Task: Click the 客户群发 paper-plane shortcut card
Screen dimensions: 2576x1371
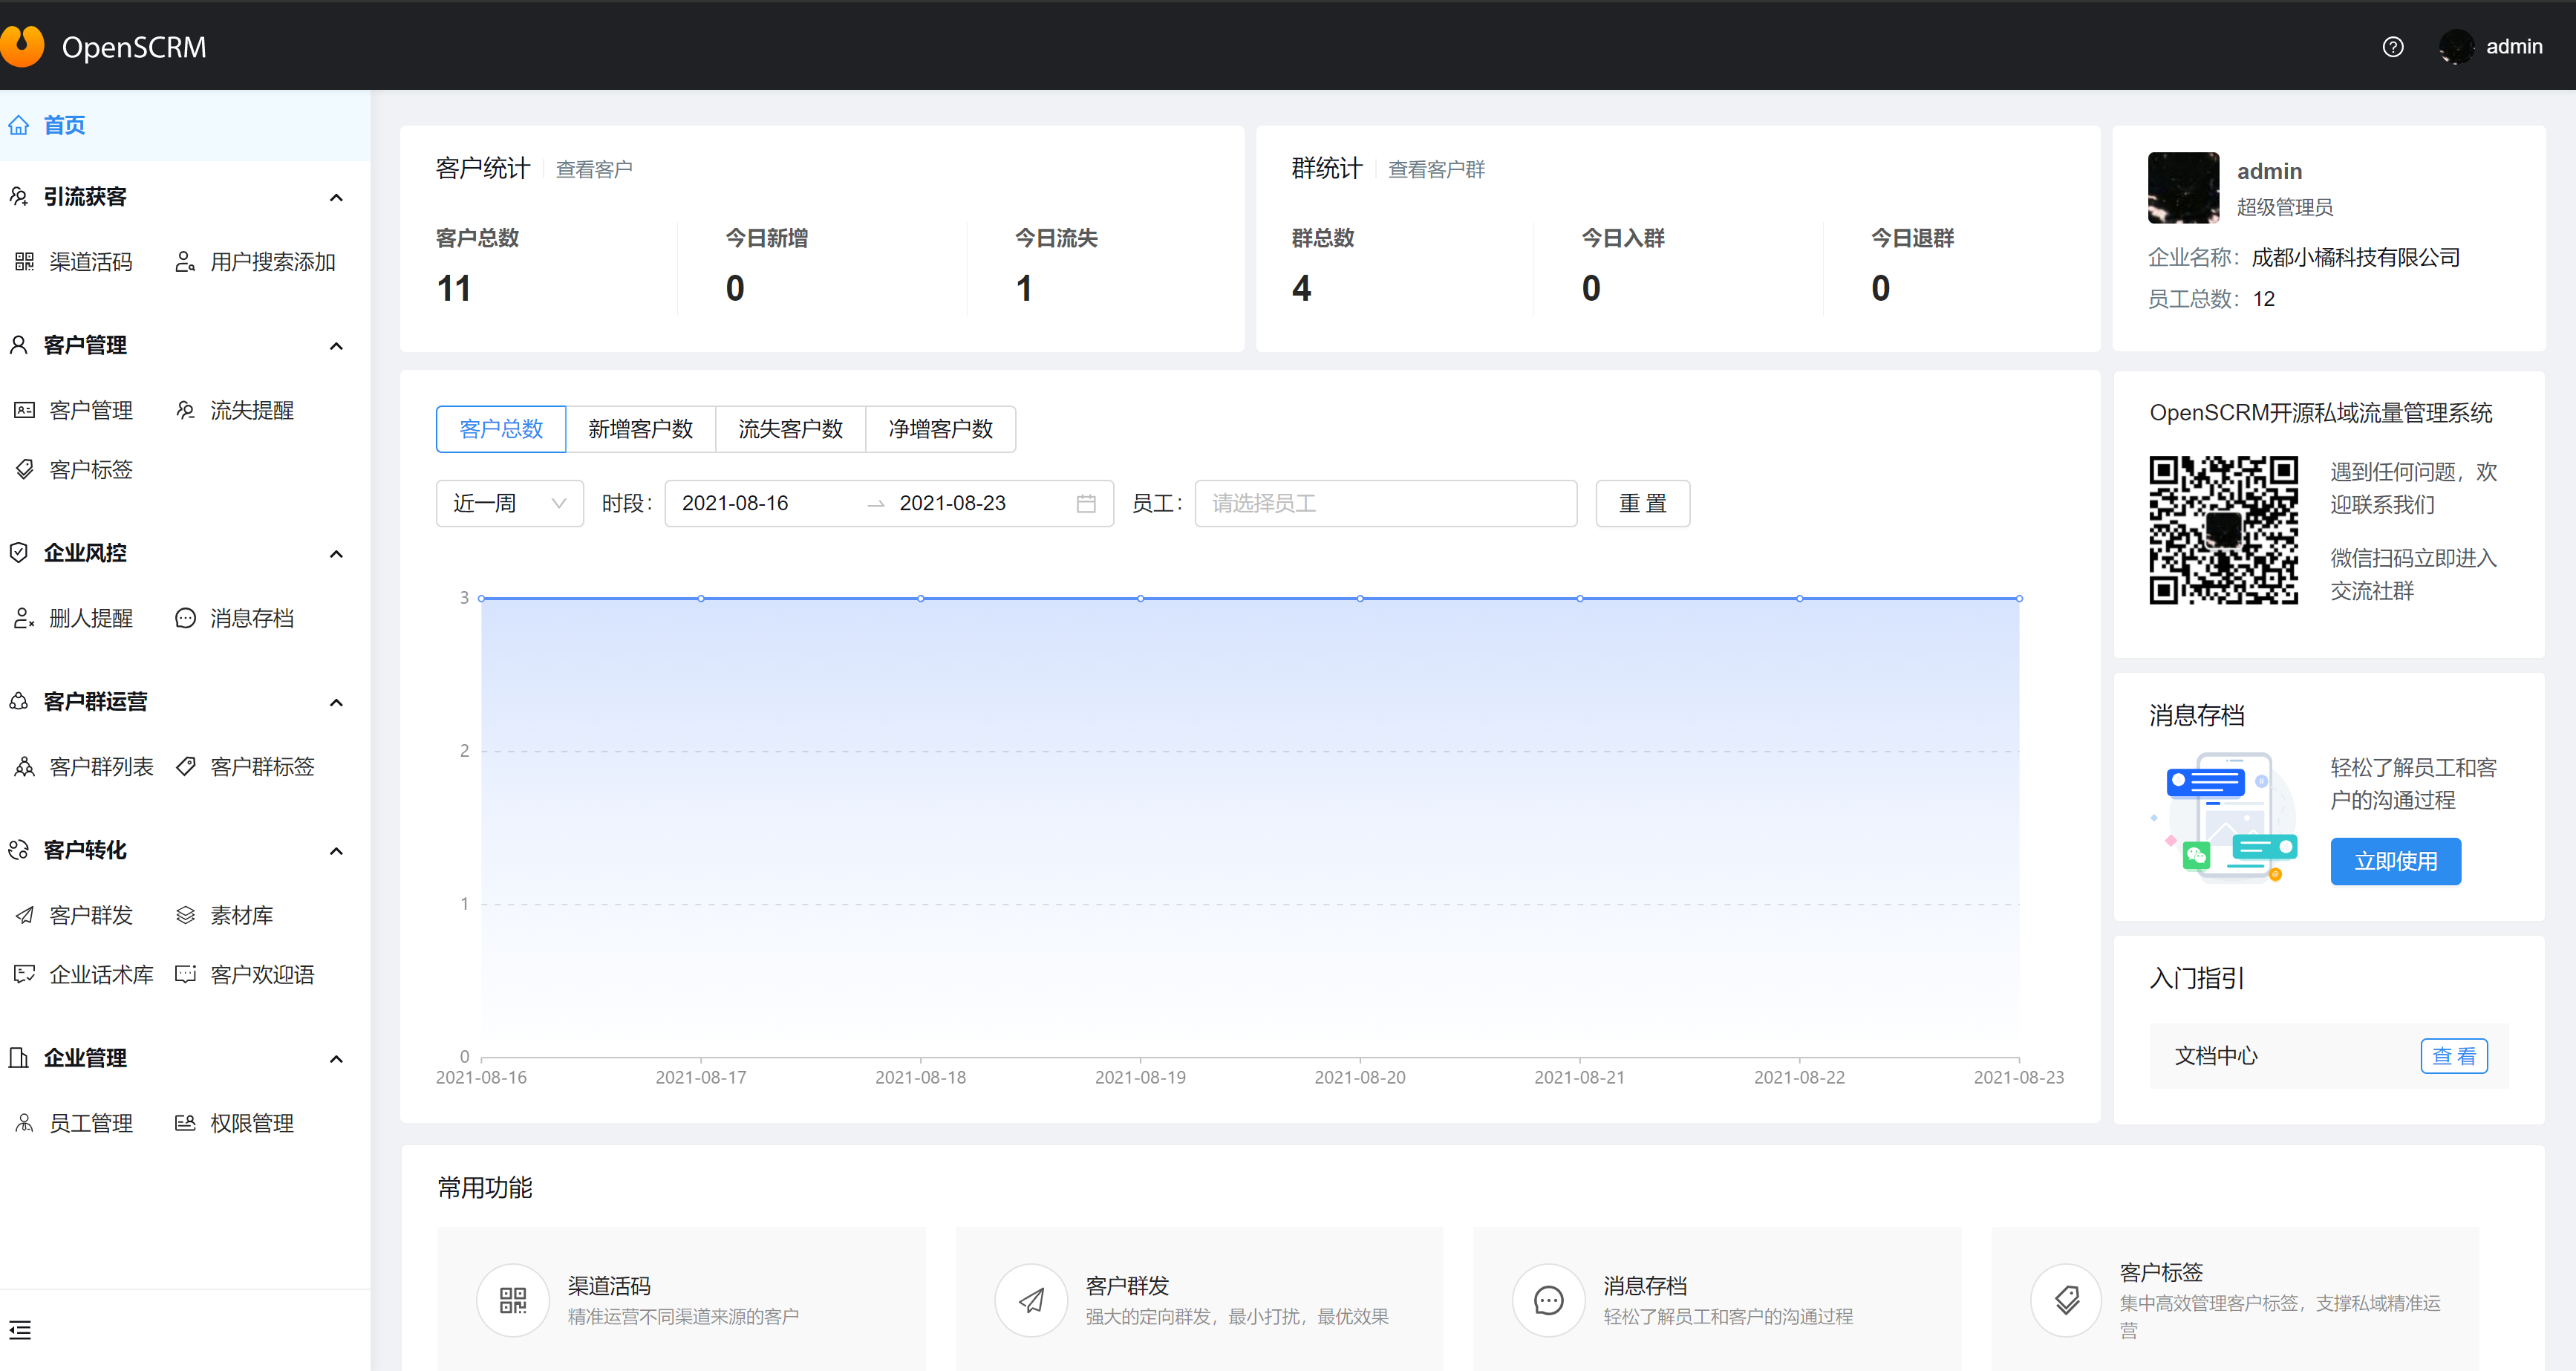Action: [1198, 1299]
